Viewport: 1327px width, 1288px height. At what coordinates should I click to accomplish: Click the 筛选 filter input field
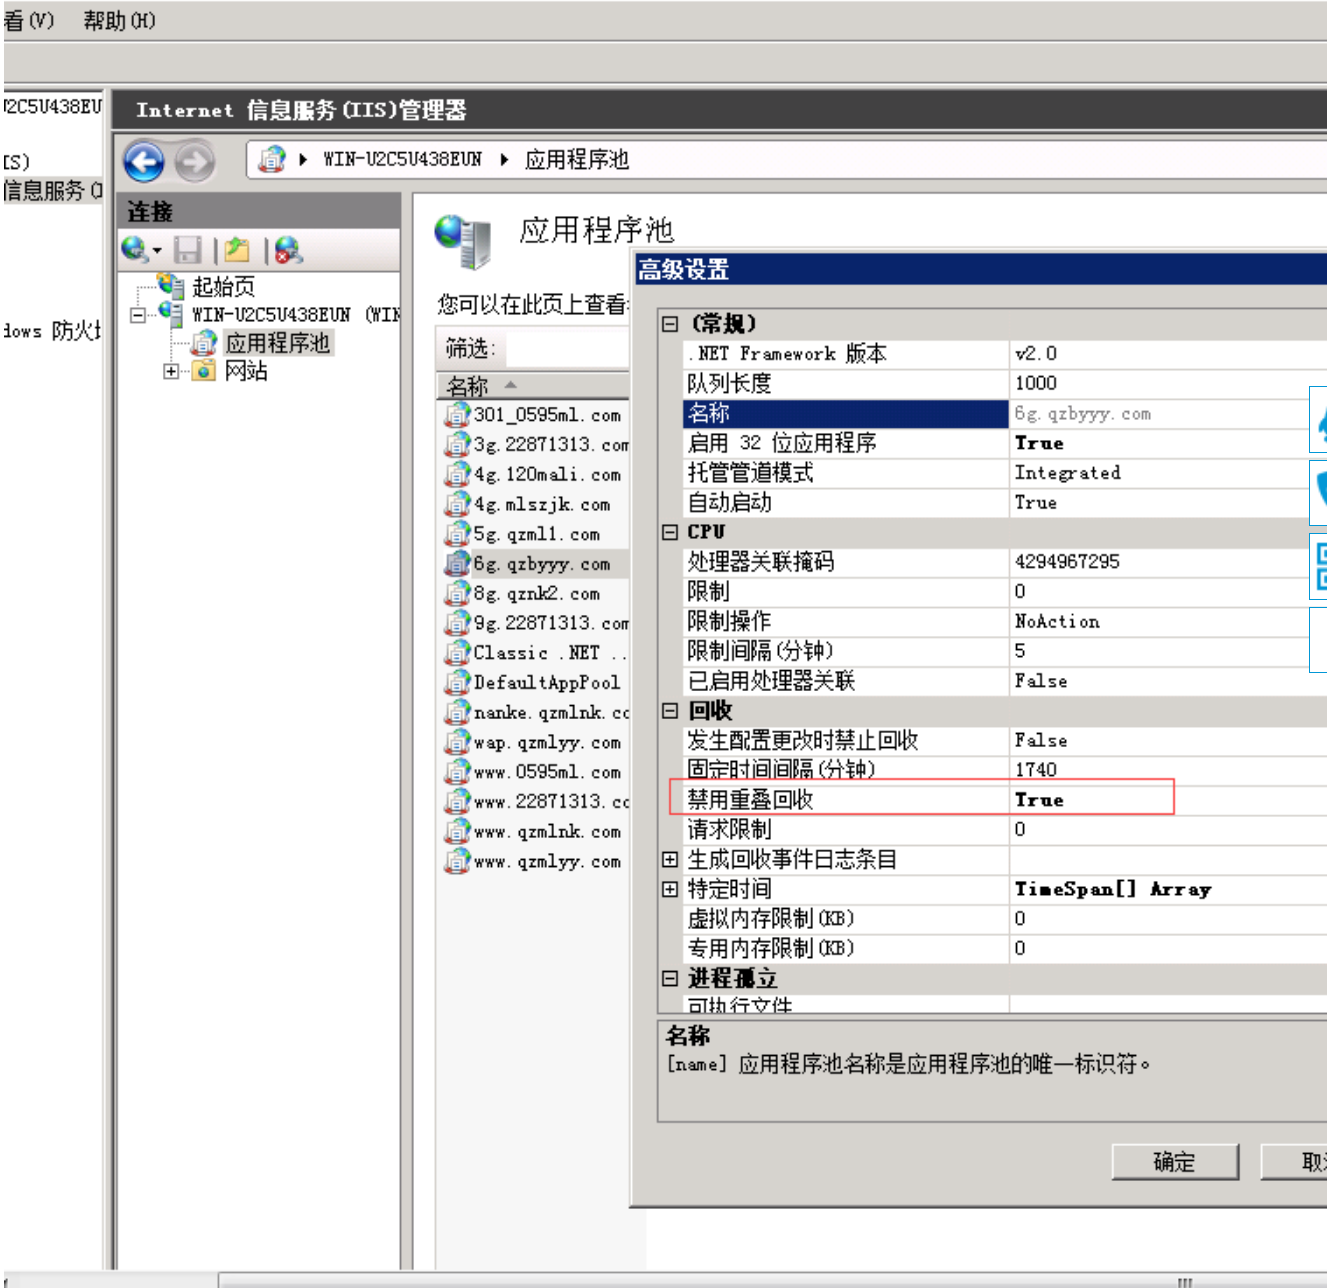pyautogui.click(x=566, y=349)
